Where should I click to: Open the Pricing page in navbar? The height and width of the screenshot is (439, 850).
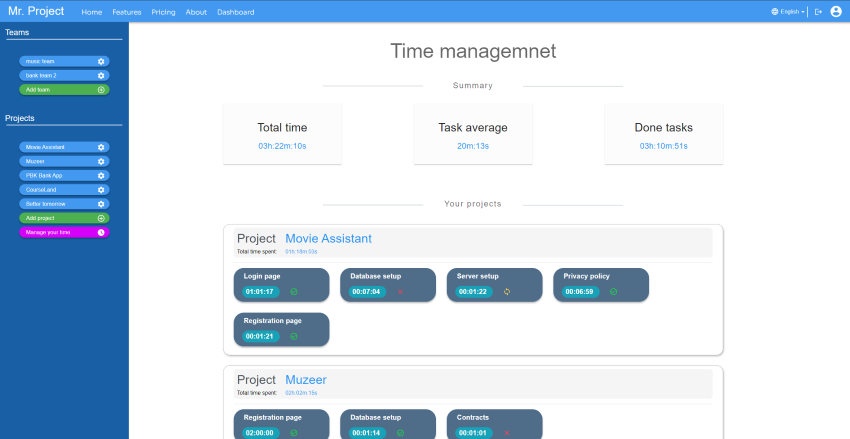163,12
